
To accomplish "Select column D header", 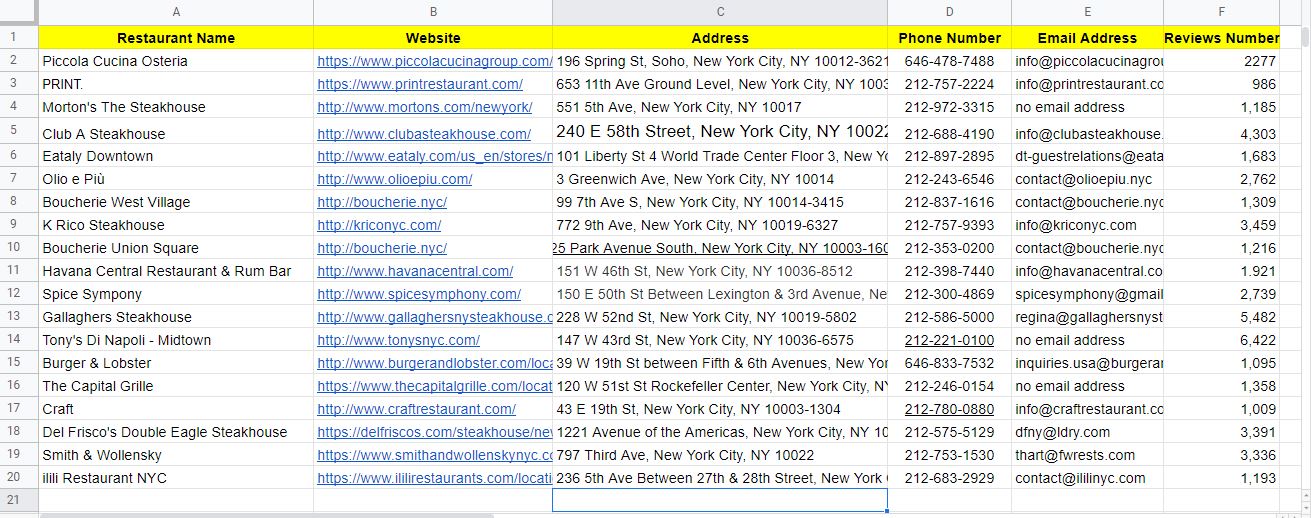I will pyautogui.click(x=949, y=12).
